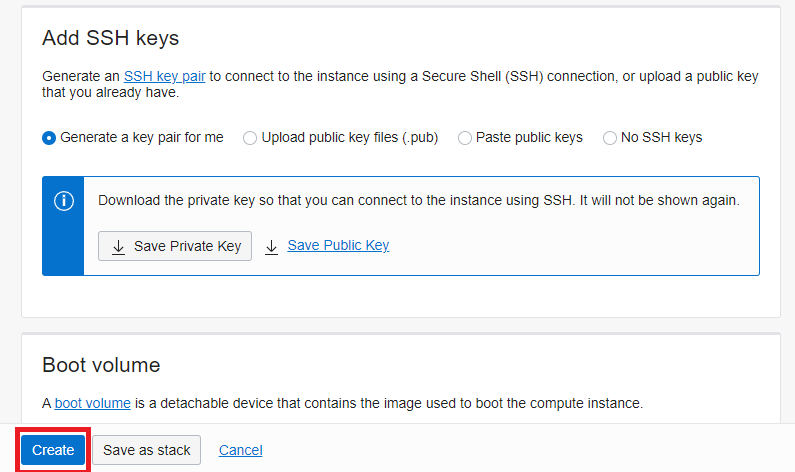This screenshot has width=795, height=472.
Task: Click the info icon in the blue banner
Action: [x=63, y=200]
